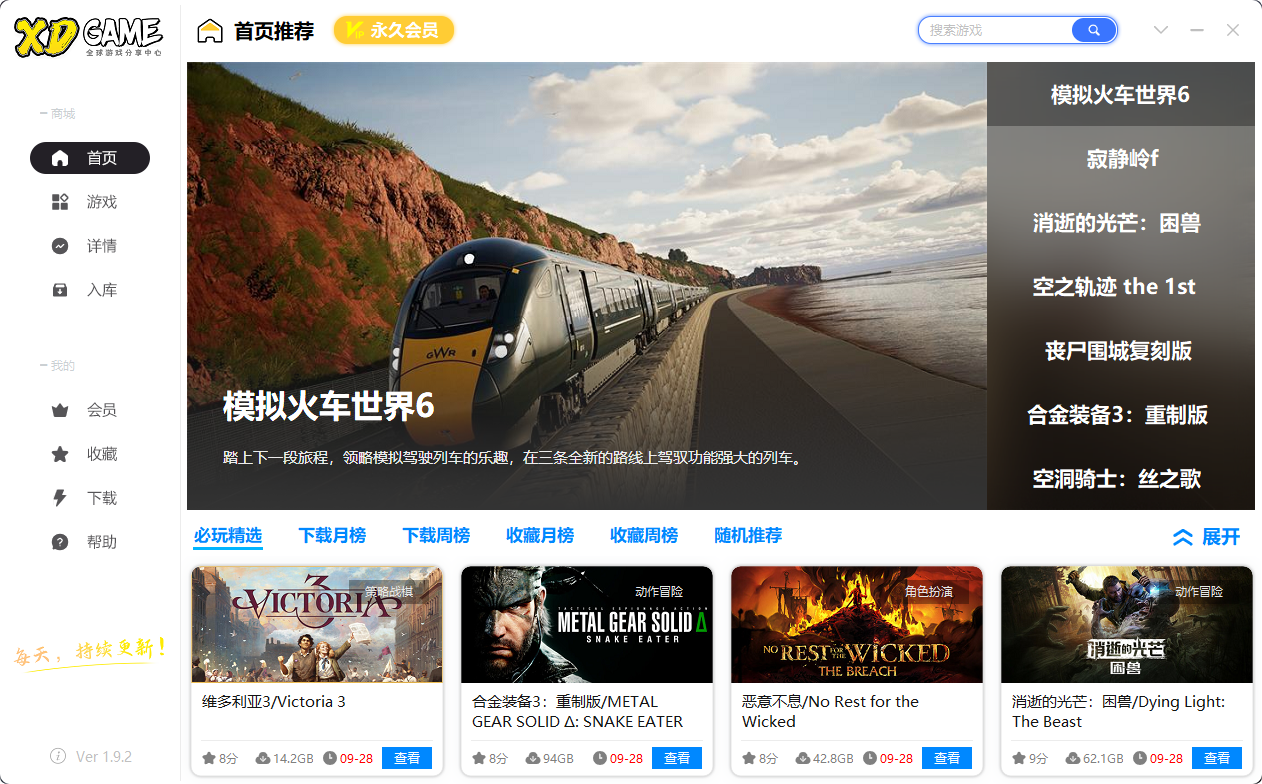Open the Metal Gear Solid cover thumbnail
The width and height of the screenshot is (1262, 784).
coord(587,625)
